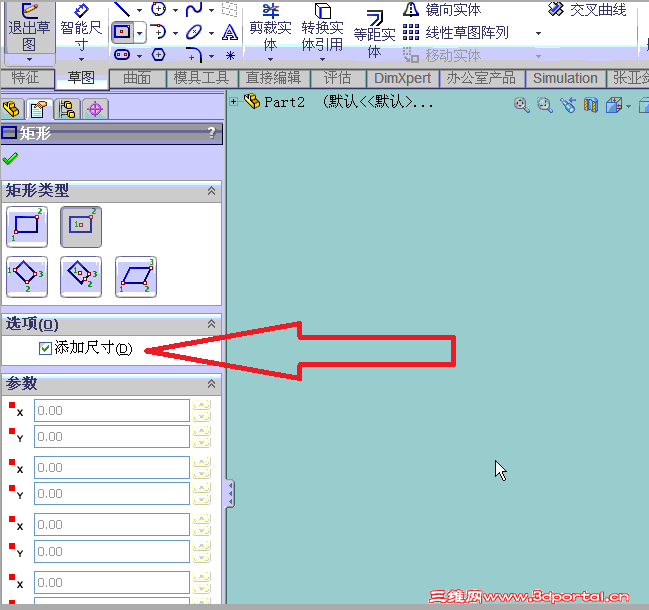The width and height of the screenshot is (649, 610).
Task: Open PropertyManager tab icon
Action: 39,109
